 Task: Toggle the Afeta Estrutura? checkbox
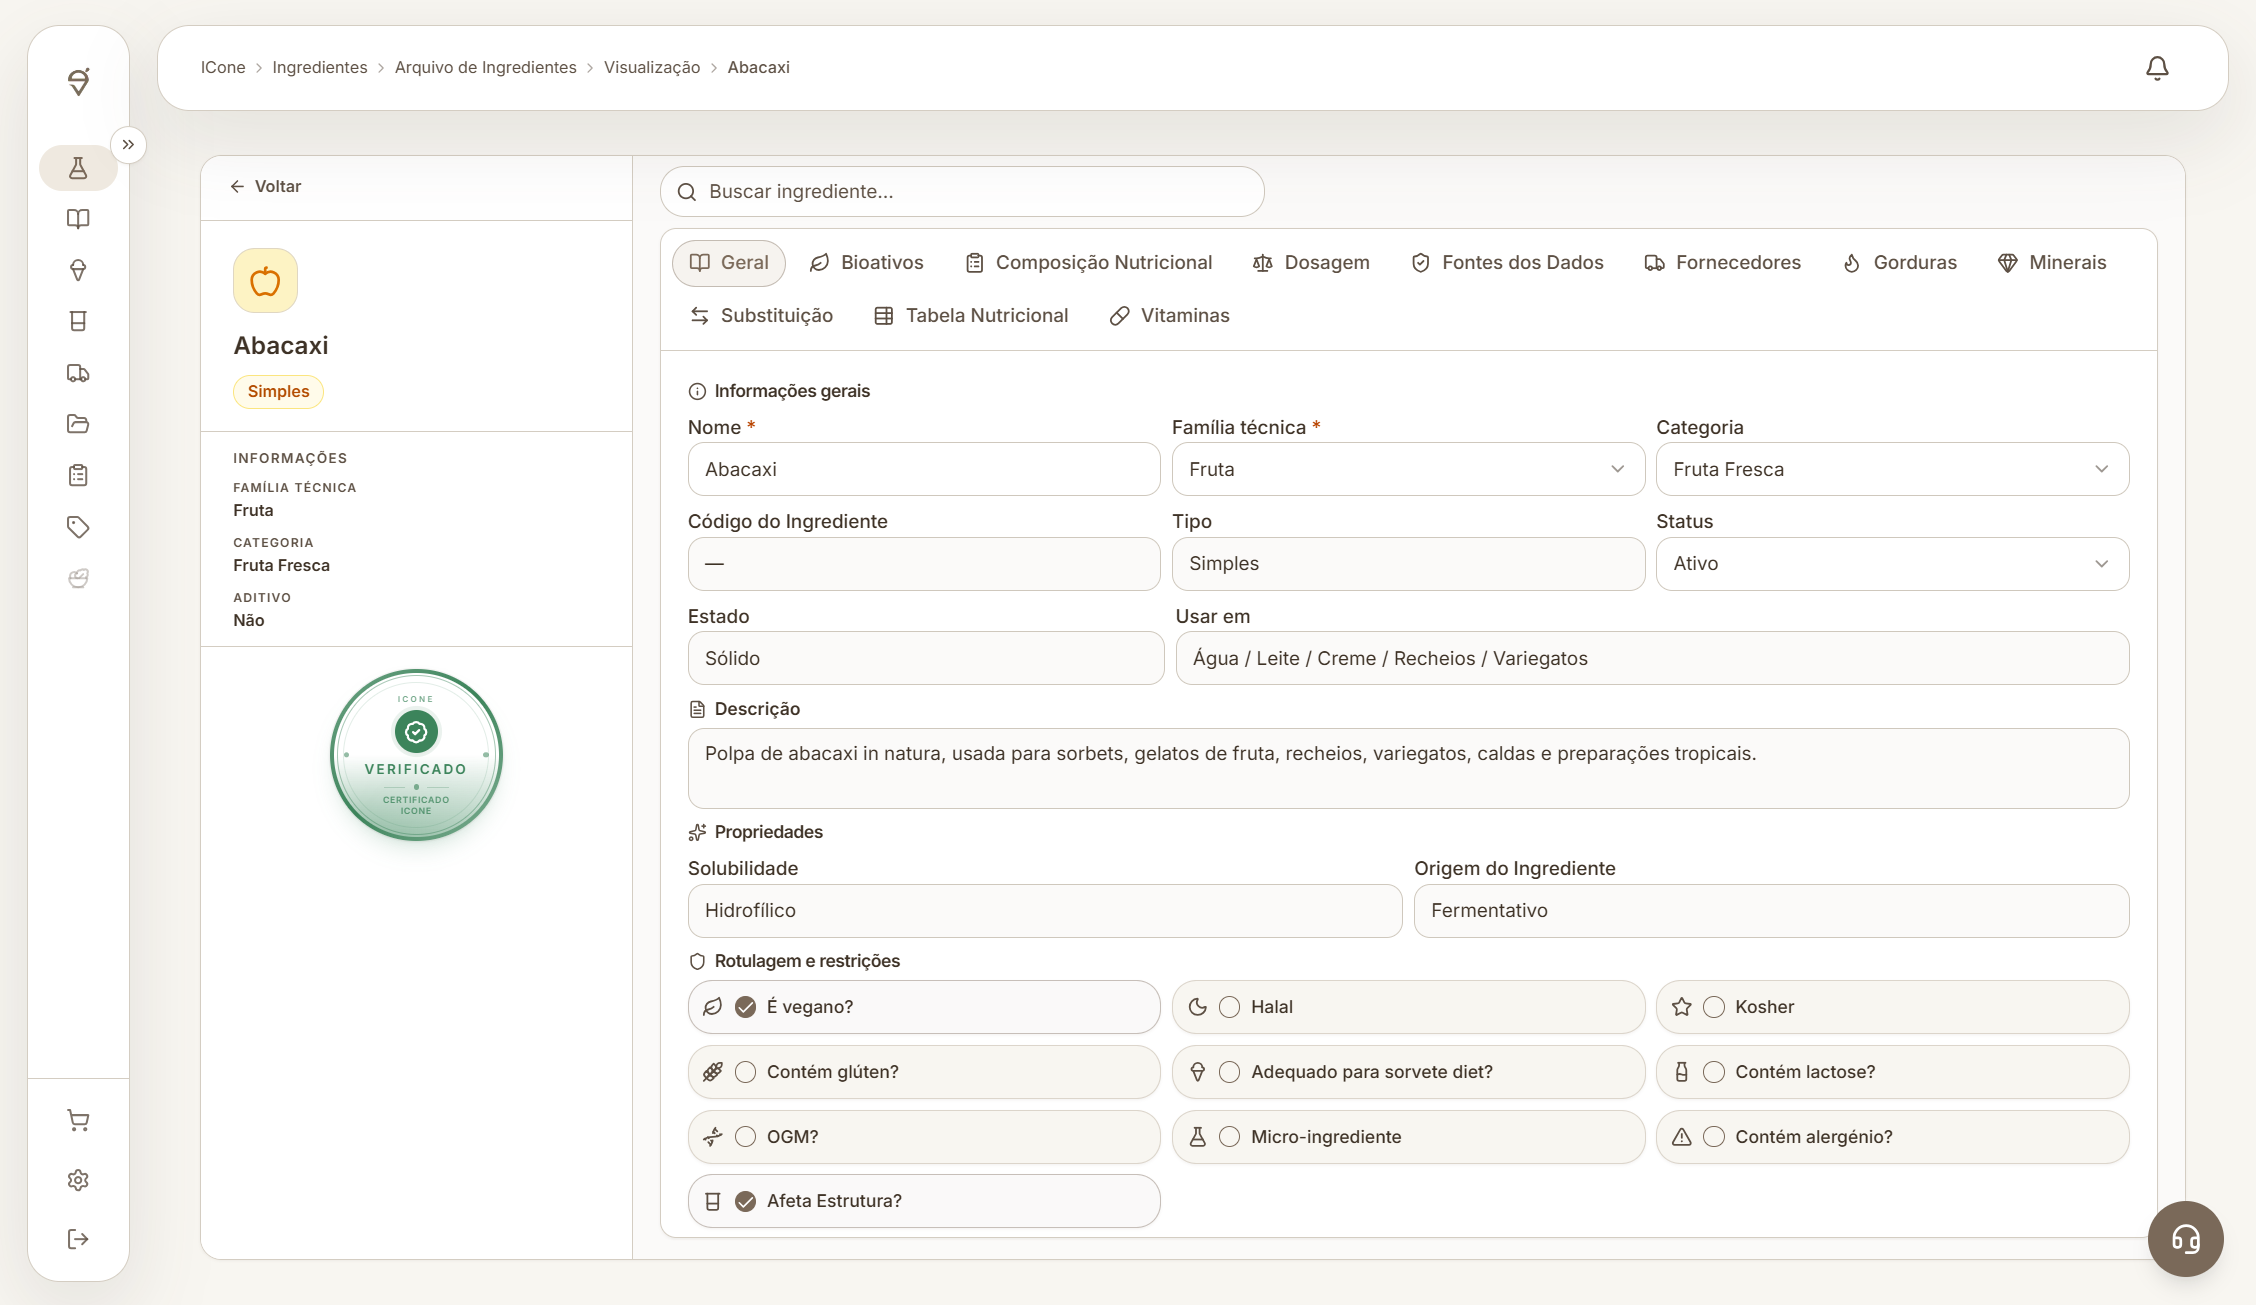click(745, 1201)
